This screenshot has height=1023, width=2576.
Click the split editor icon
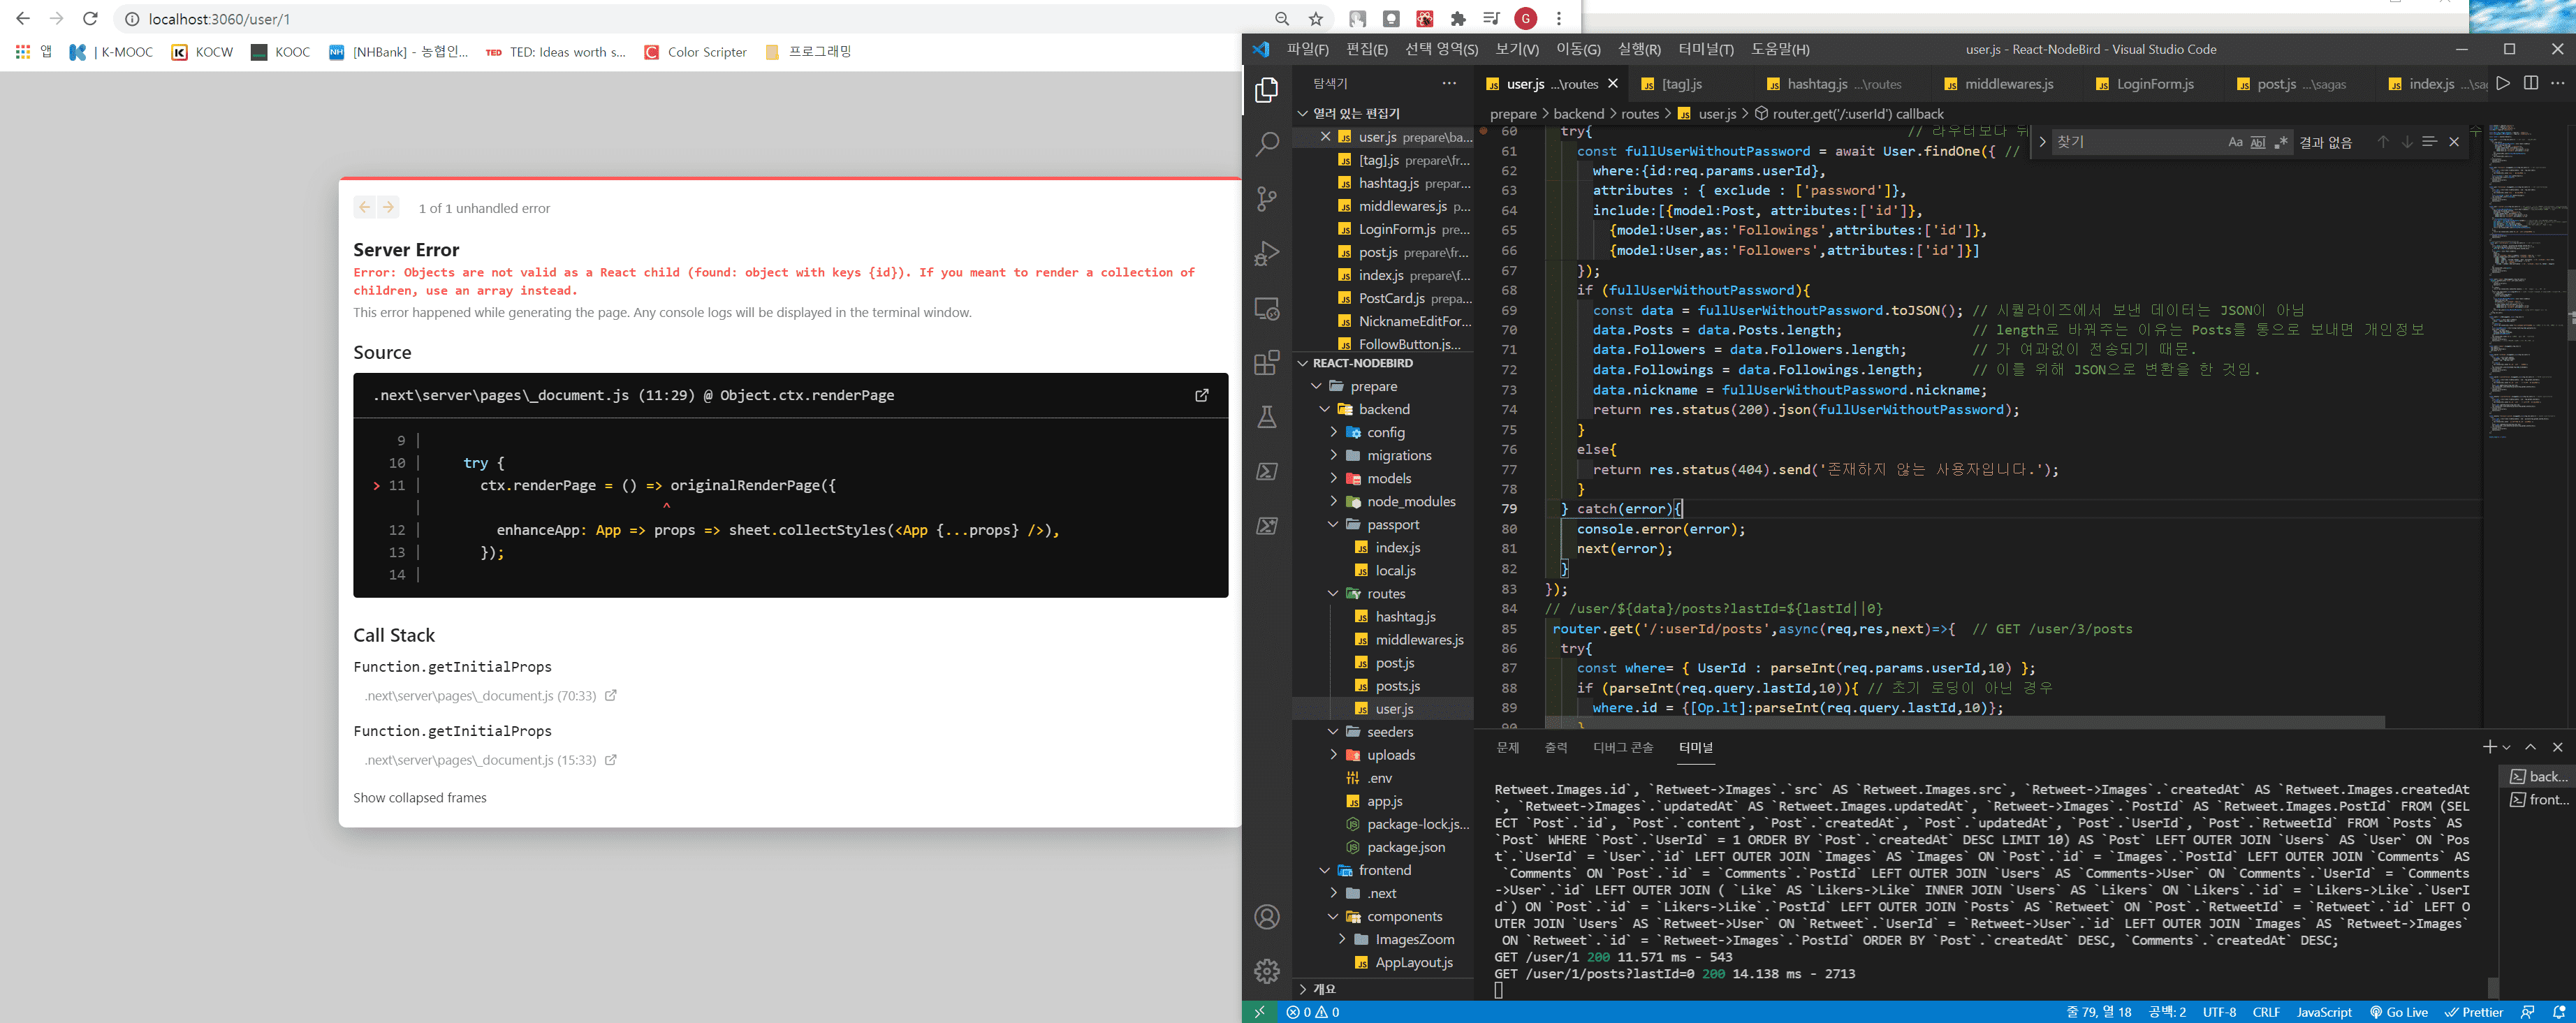pos(2530,83)
